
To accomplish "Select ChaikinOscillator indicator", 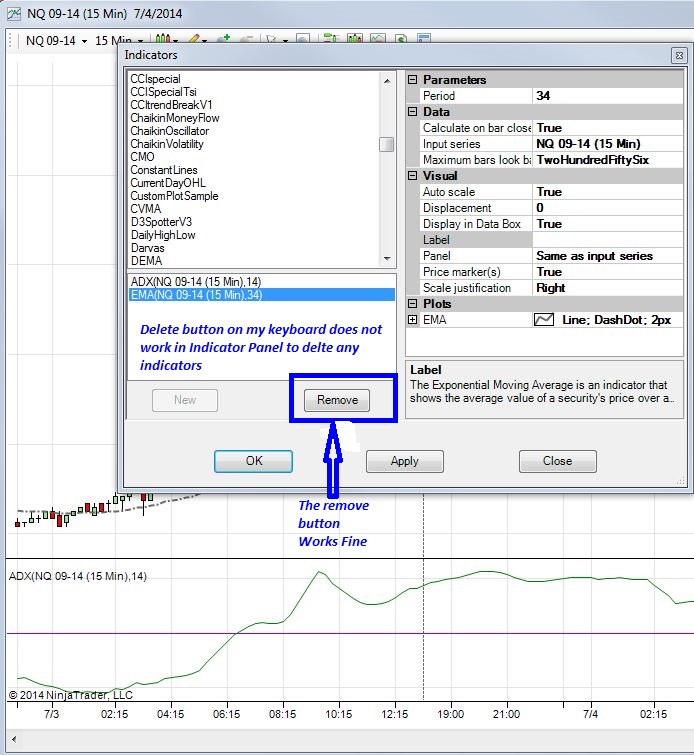I will [x=170, y=131].
